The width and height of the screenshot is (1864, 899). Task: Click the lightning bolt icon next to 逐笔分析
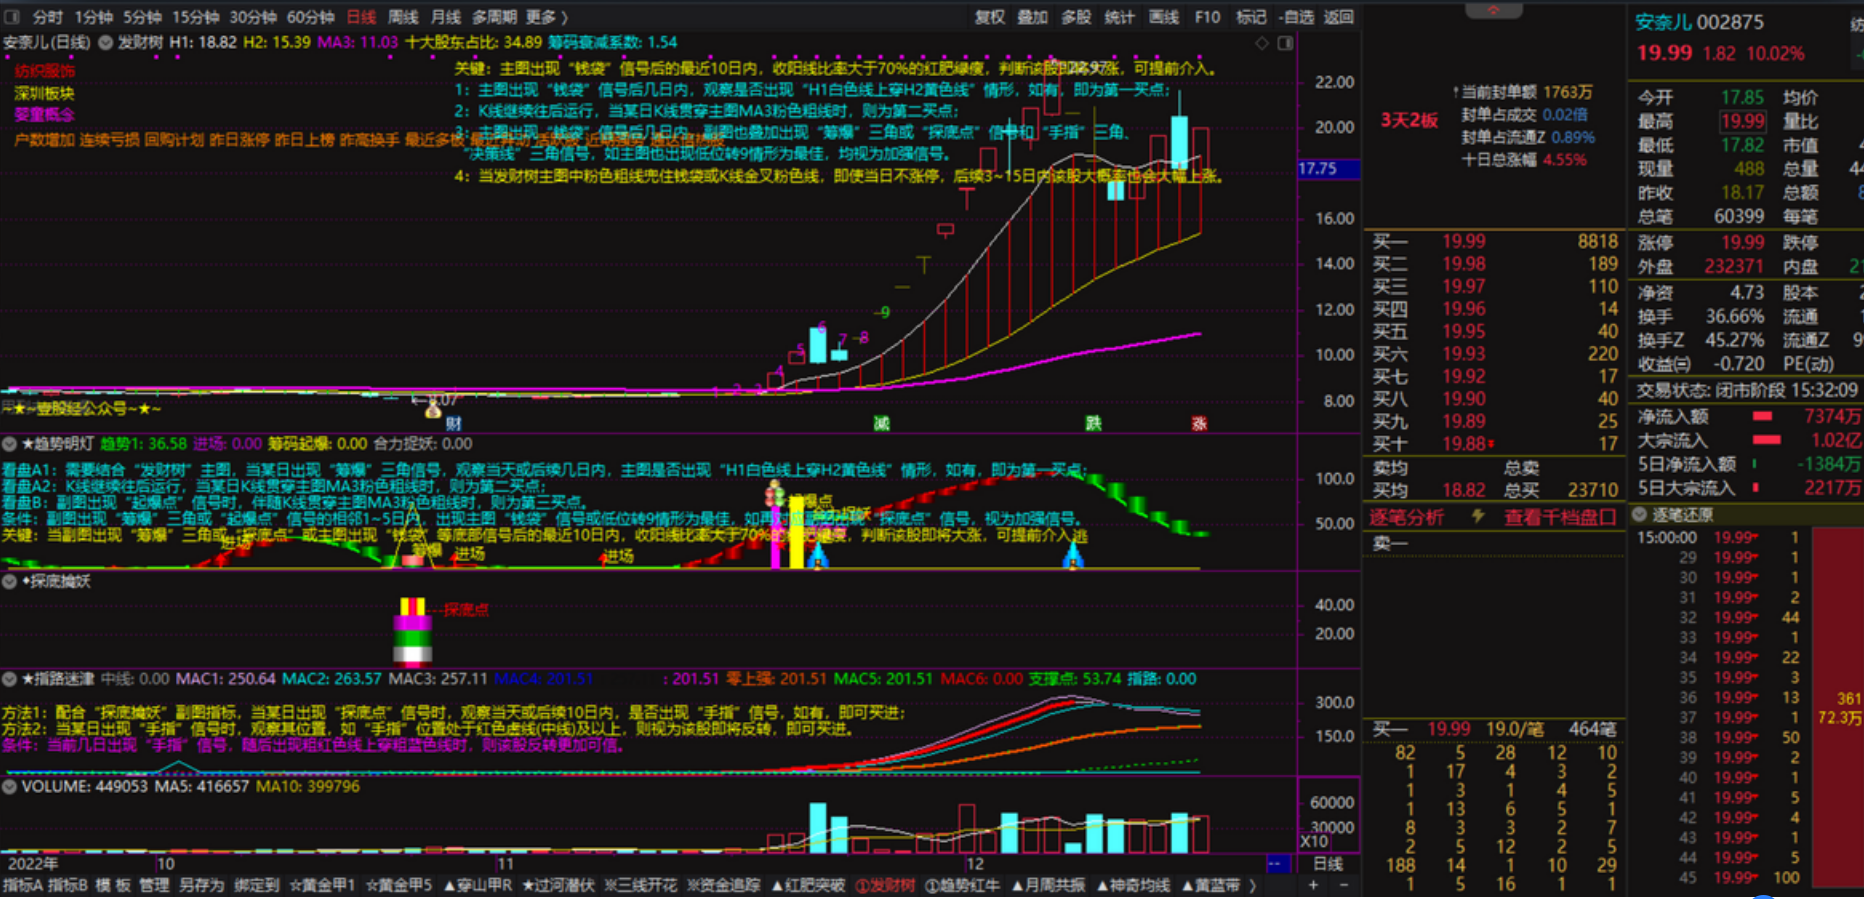(x=1478, y=516)
